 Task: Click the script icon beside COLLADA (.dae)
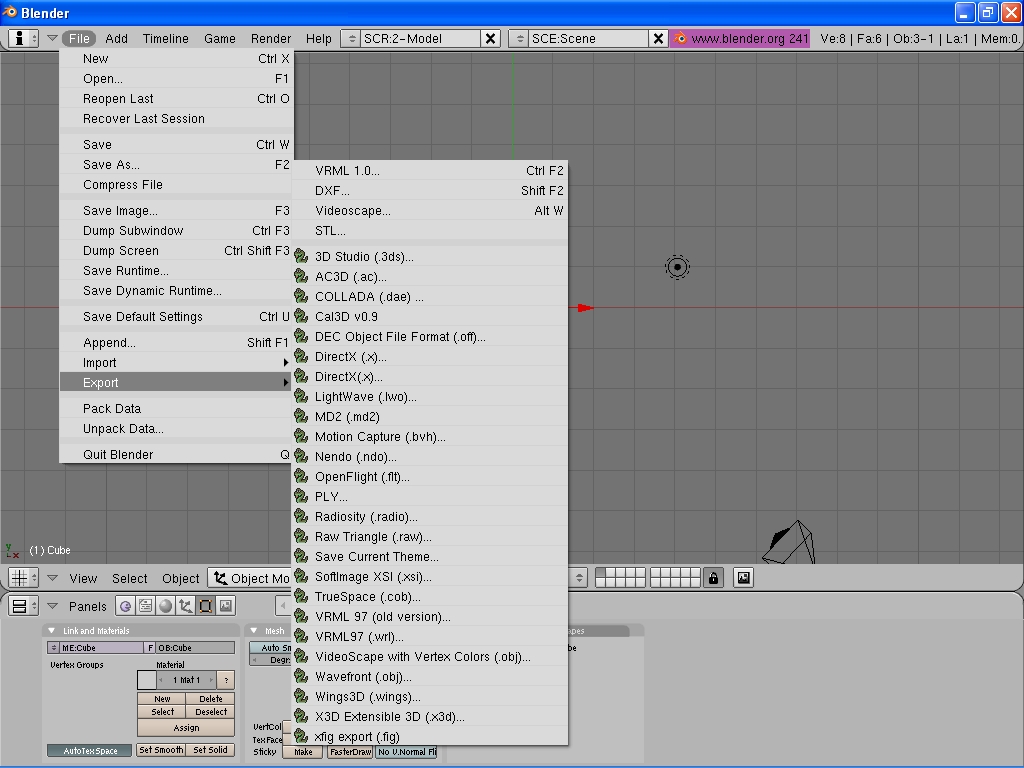pyautogui.click(x=301, y=296)
